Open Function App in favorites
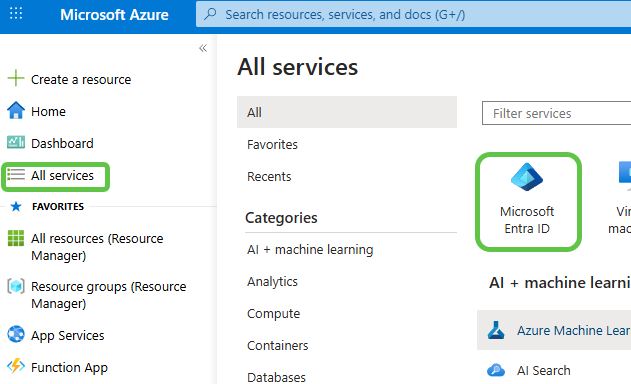The height and width of the screenshot is (384, 631). [69, 367]
